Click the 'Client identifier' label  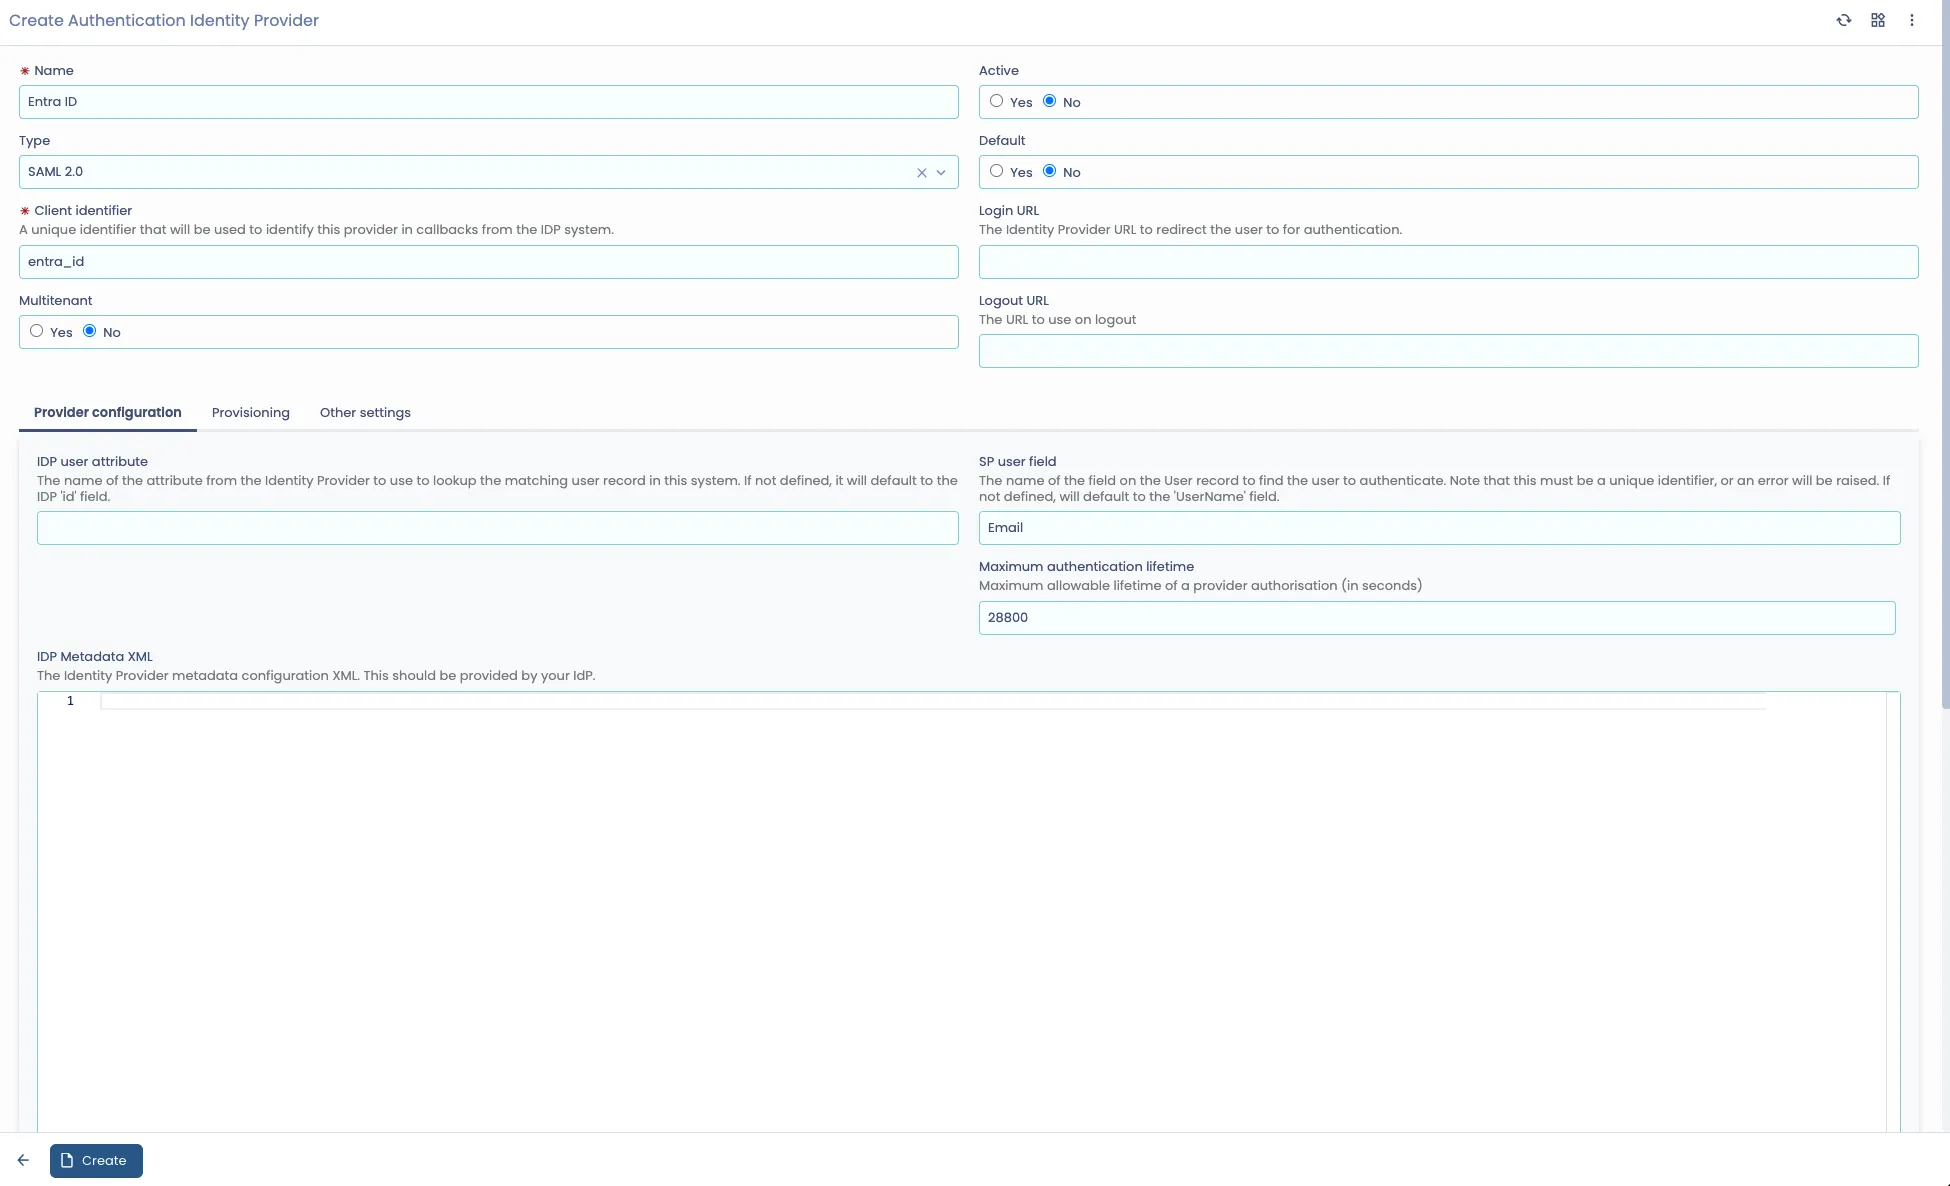coord(83,211)
